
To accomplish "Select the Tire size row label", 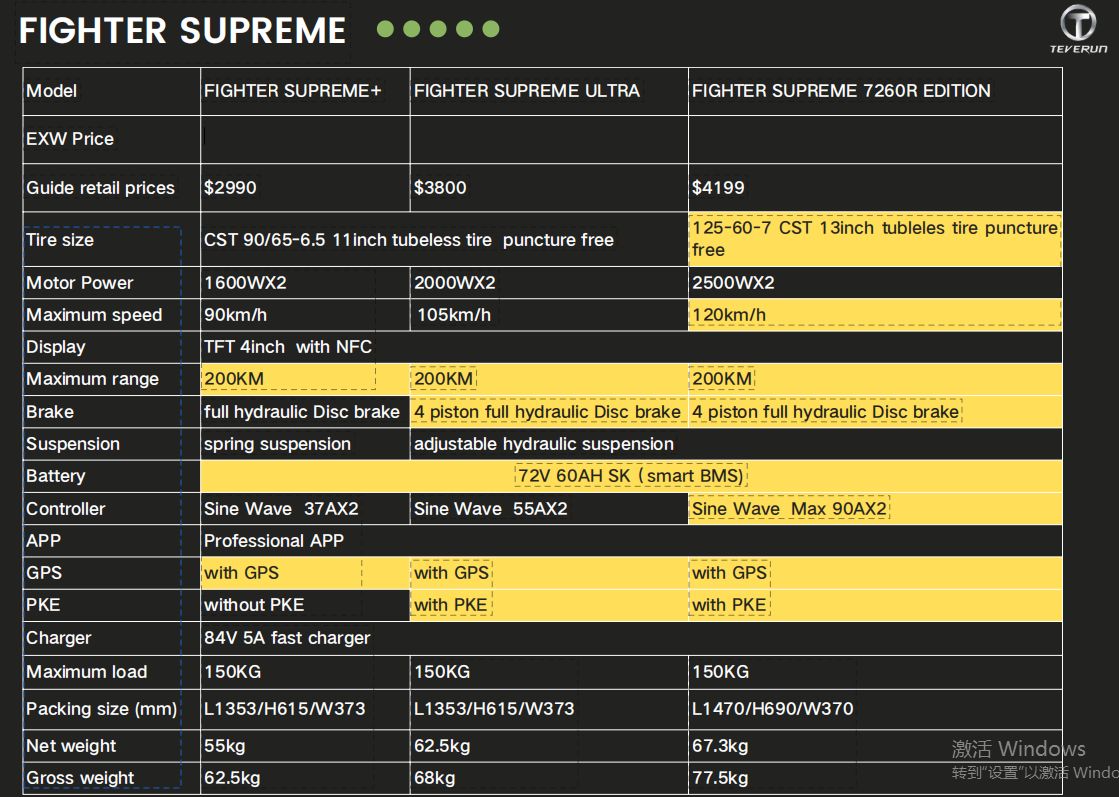I will 60,240.
